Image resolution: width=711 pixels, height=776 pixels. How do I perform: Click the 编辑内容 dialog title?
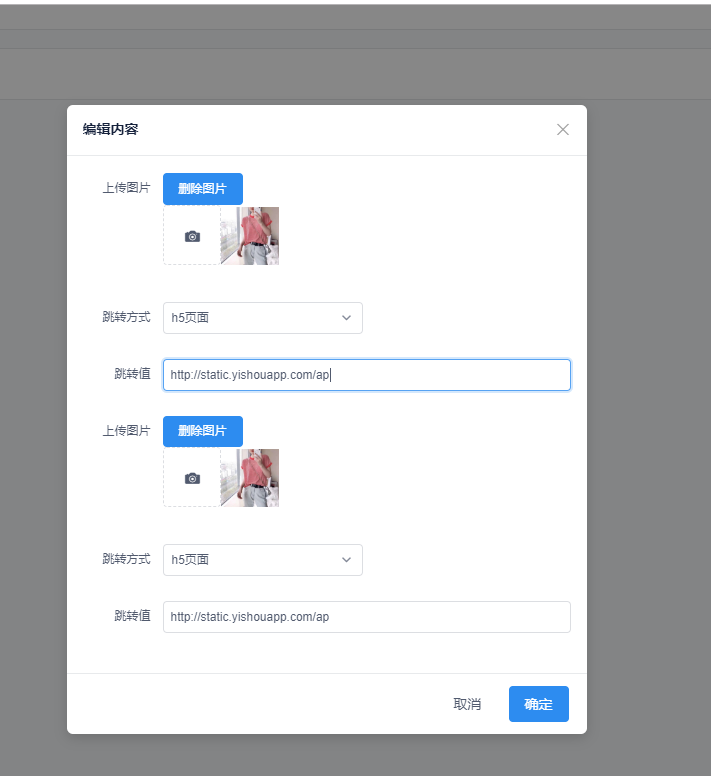[110, 130]
